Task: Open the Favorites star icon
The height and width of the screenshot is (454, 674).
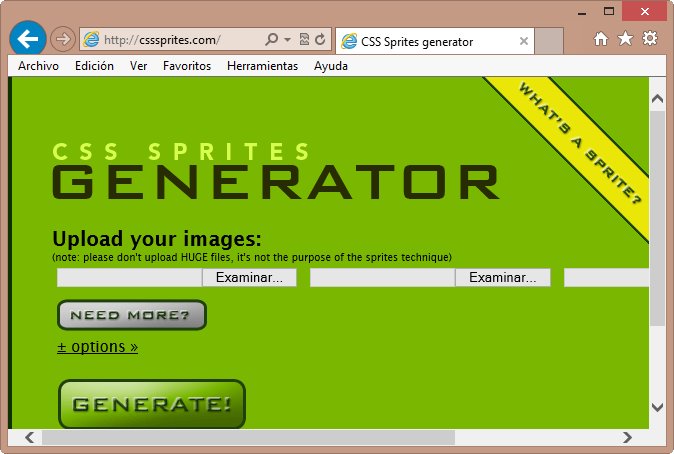Action: [625, 39]
